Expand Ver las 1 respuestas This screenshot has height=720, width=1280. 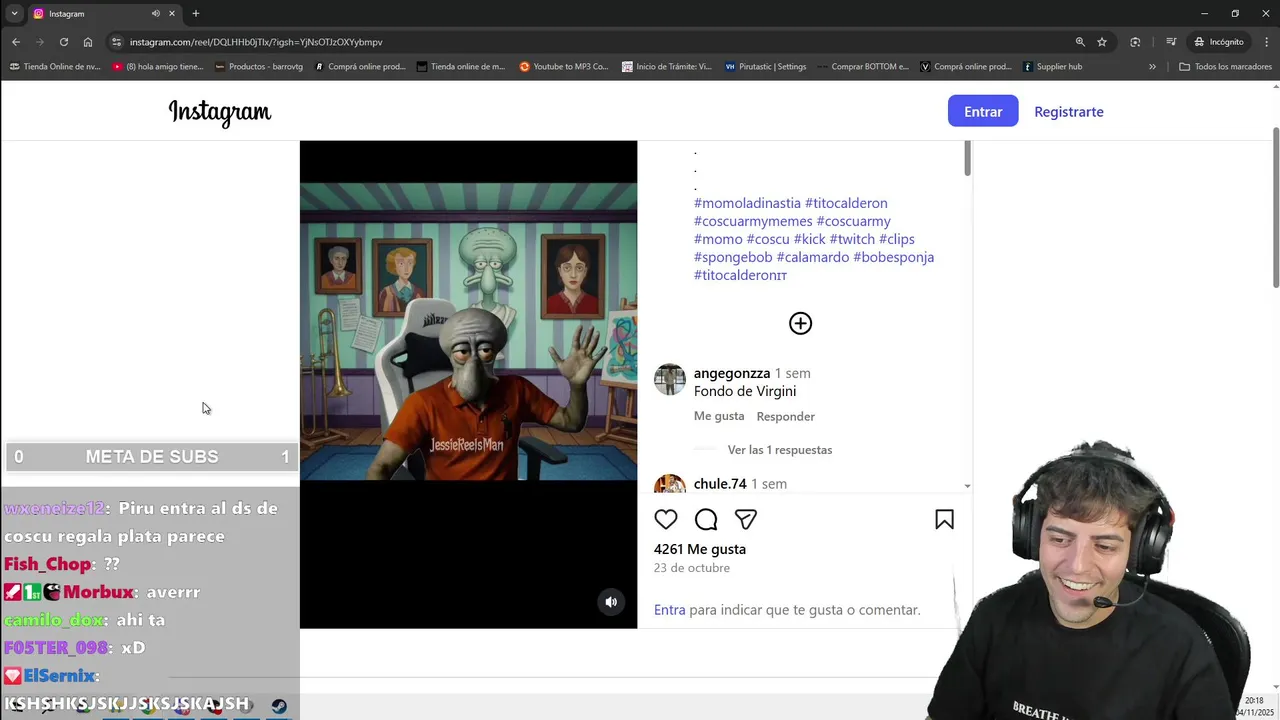(780, 450)
